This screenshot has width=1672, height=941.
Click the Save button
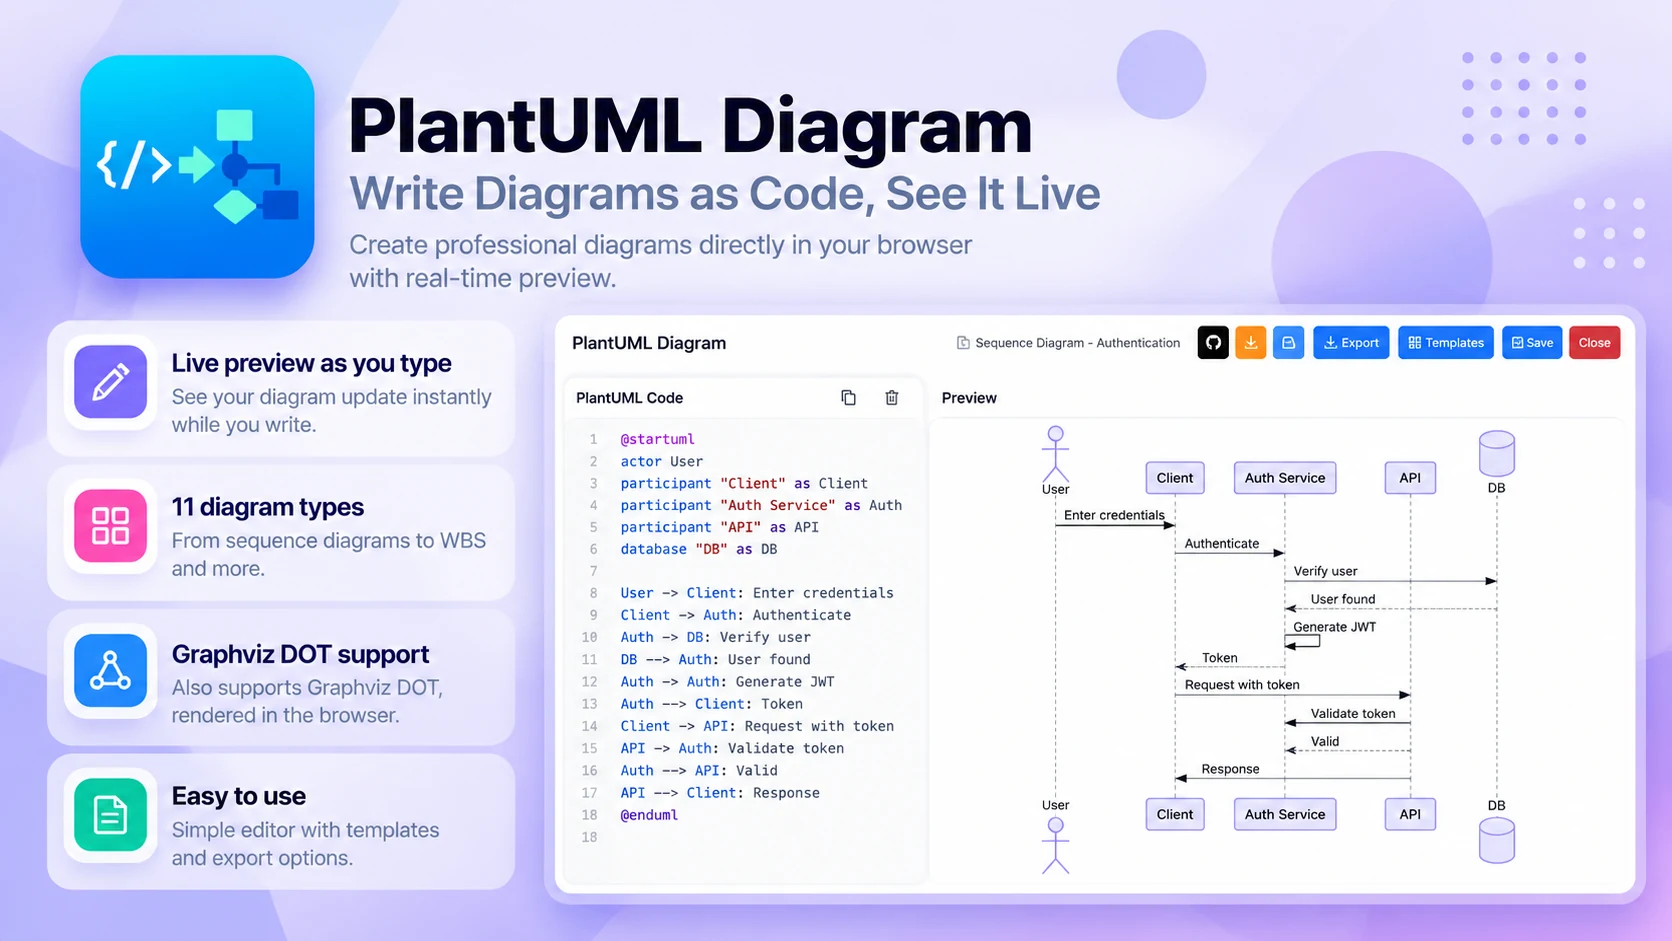click(x=1532, y=343)
